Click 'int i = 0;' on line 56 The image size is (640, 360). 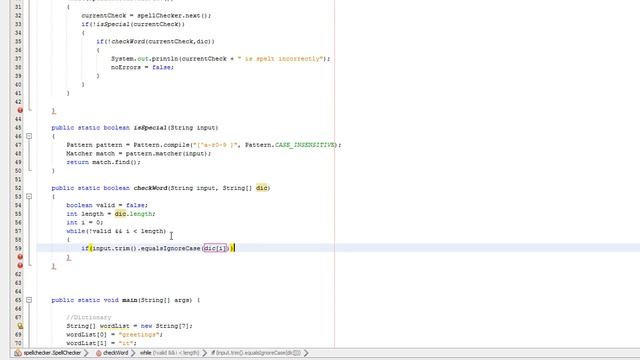point(85,222)
